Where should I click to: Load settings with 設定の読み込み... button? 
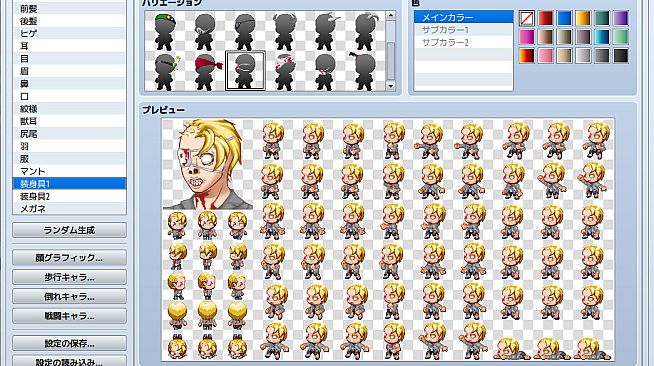(69, 362)
